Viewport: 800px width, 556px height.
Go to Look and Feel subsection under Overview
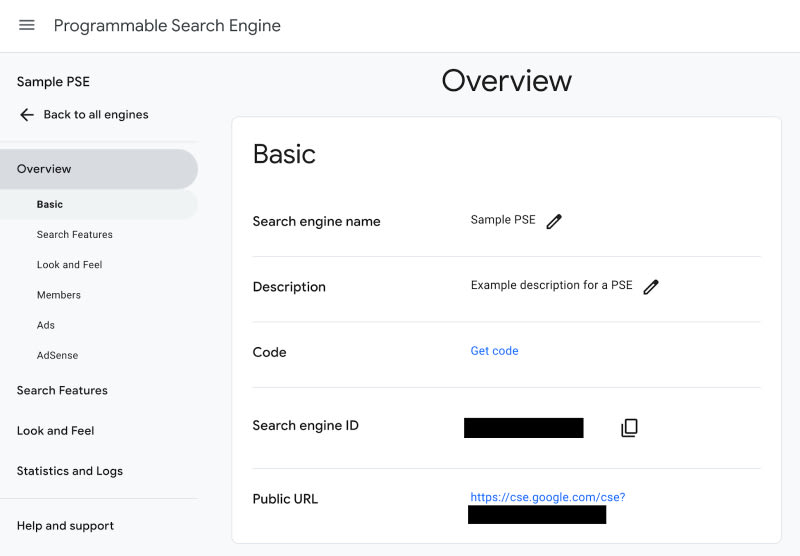click(x=70, y=265)
